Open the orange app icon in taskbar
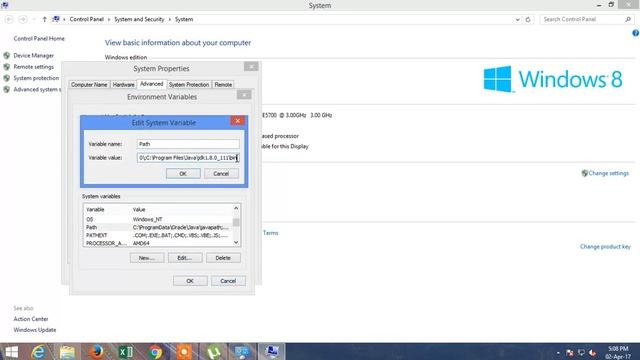The image size is (640, 360). 184,351
